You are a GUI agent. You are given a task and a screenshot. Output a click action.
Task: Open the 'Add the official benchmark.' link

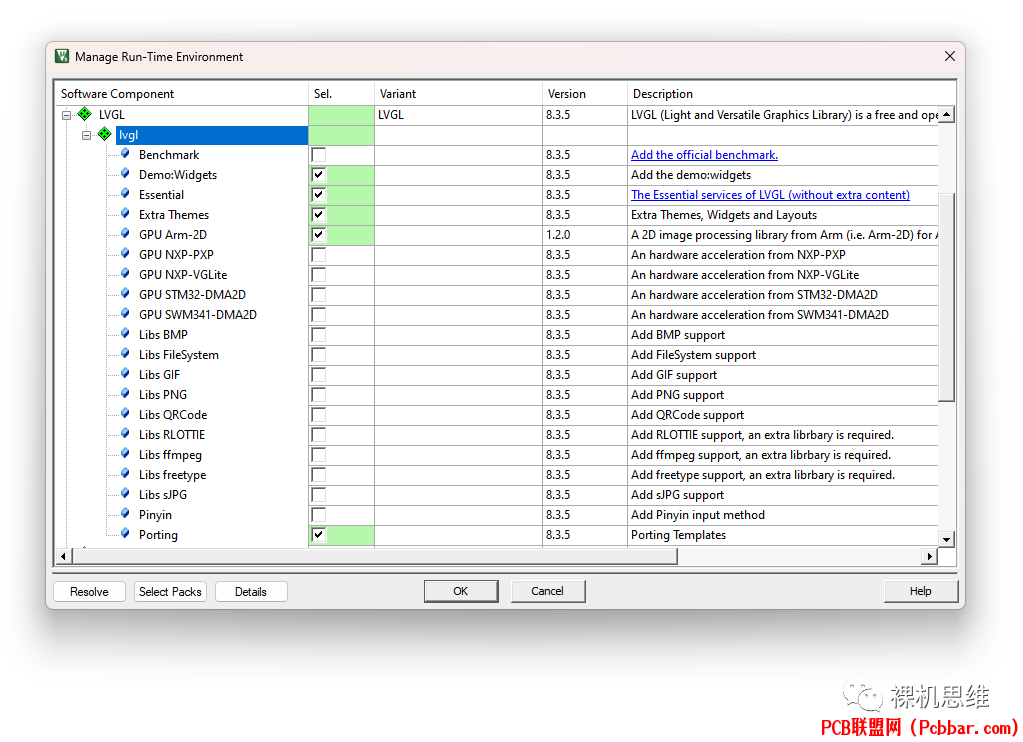pos(704,155)
